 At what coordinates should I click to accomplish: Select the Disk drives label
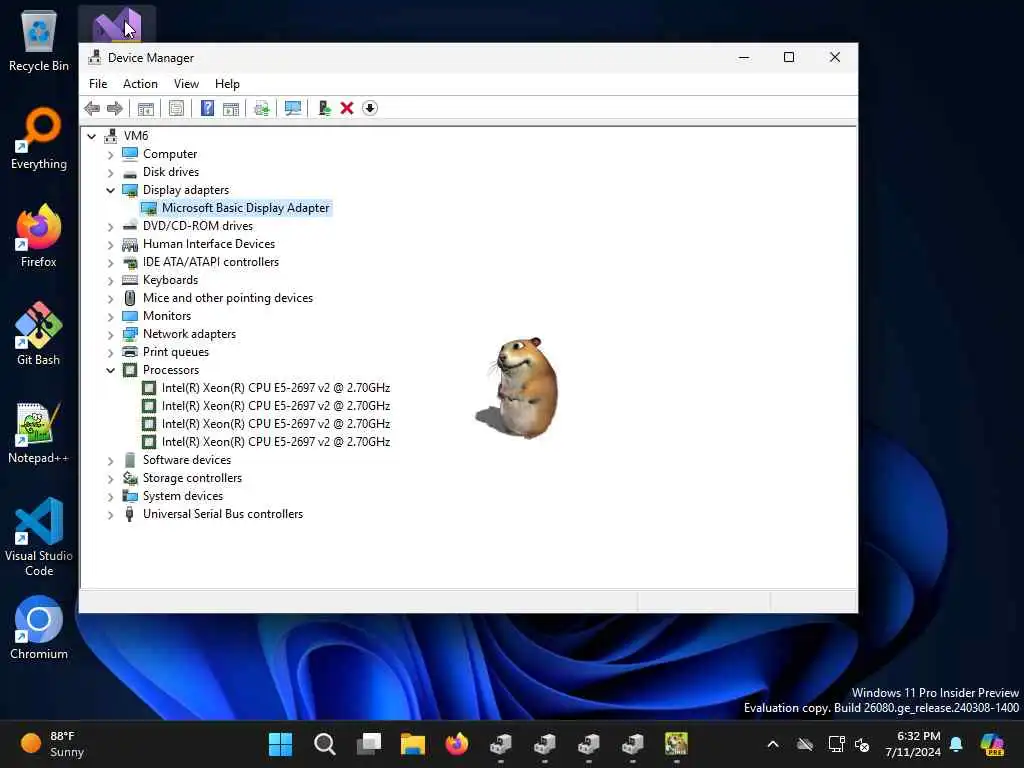coord(171,172)
